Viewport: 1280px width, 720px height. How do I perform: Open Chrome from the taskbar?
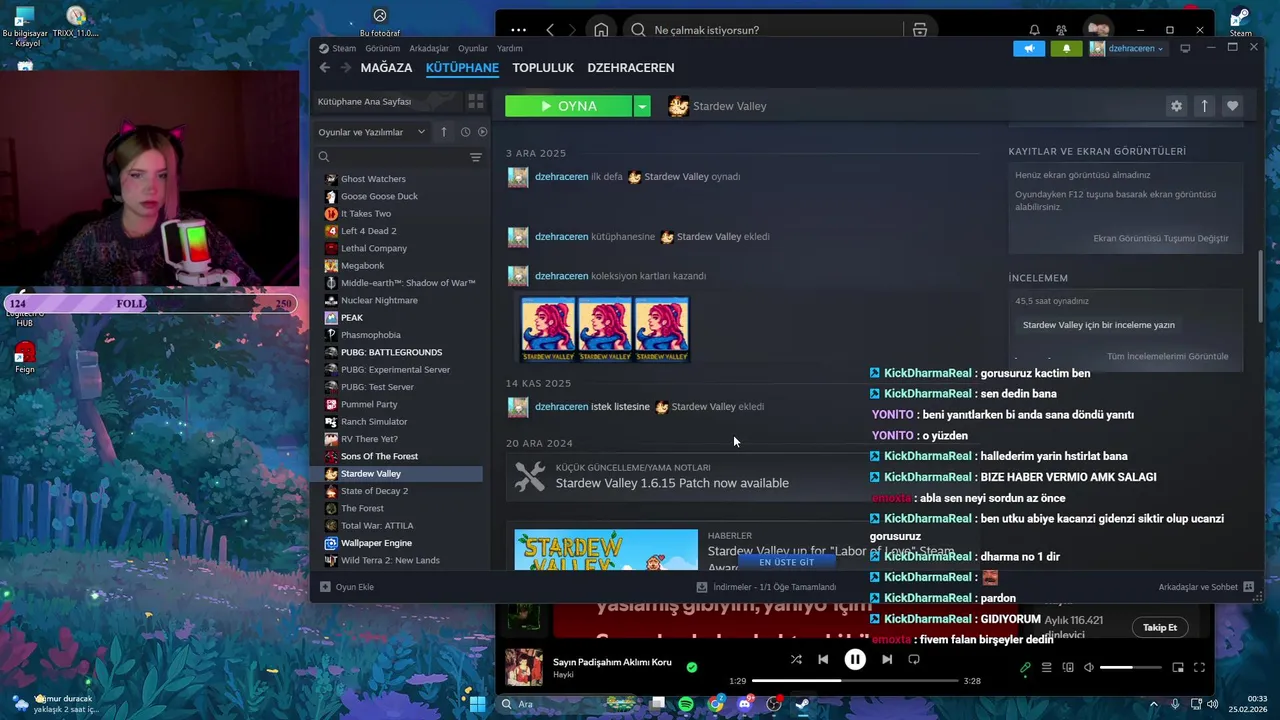click(x=716, y=704)
